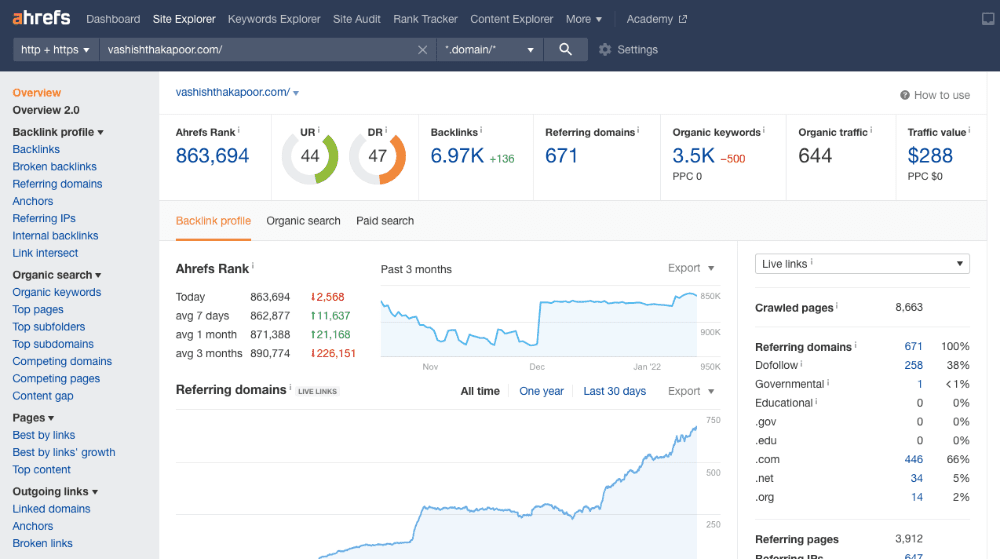The image size is (1000, 559).
Task: Switch to the Organic search tab
Action: tap(304, 221)
